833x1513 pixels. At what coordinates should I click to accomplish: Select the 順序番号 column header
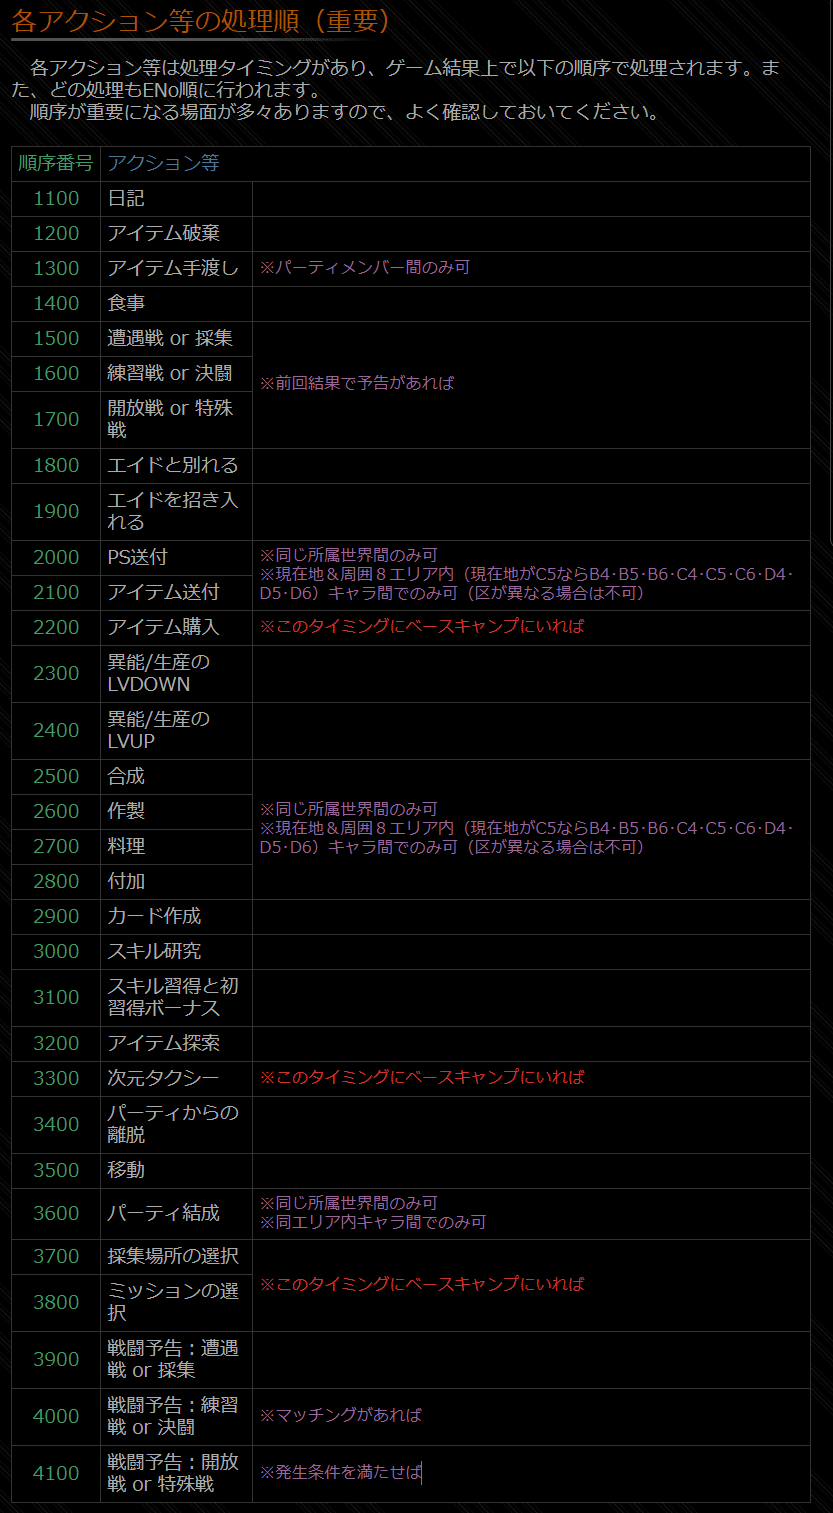click(x=56, y=164)
